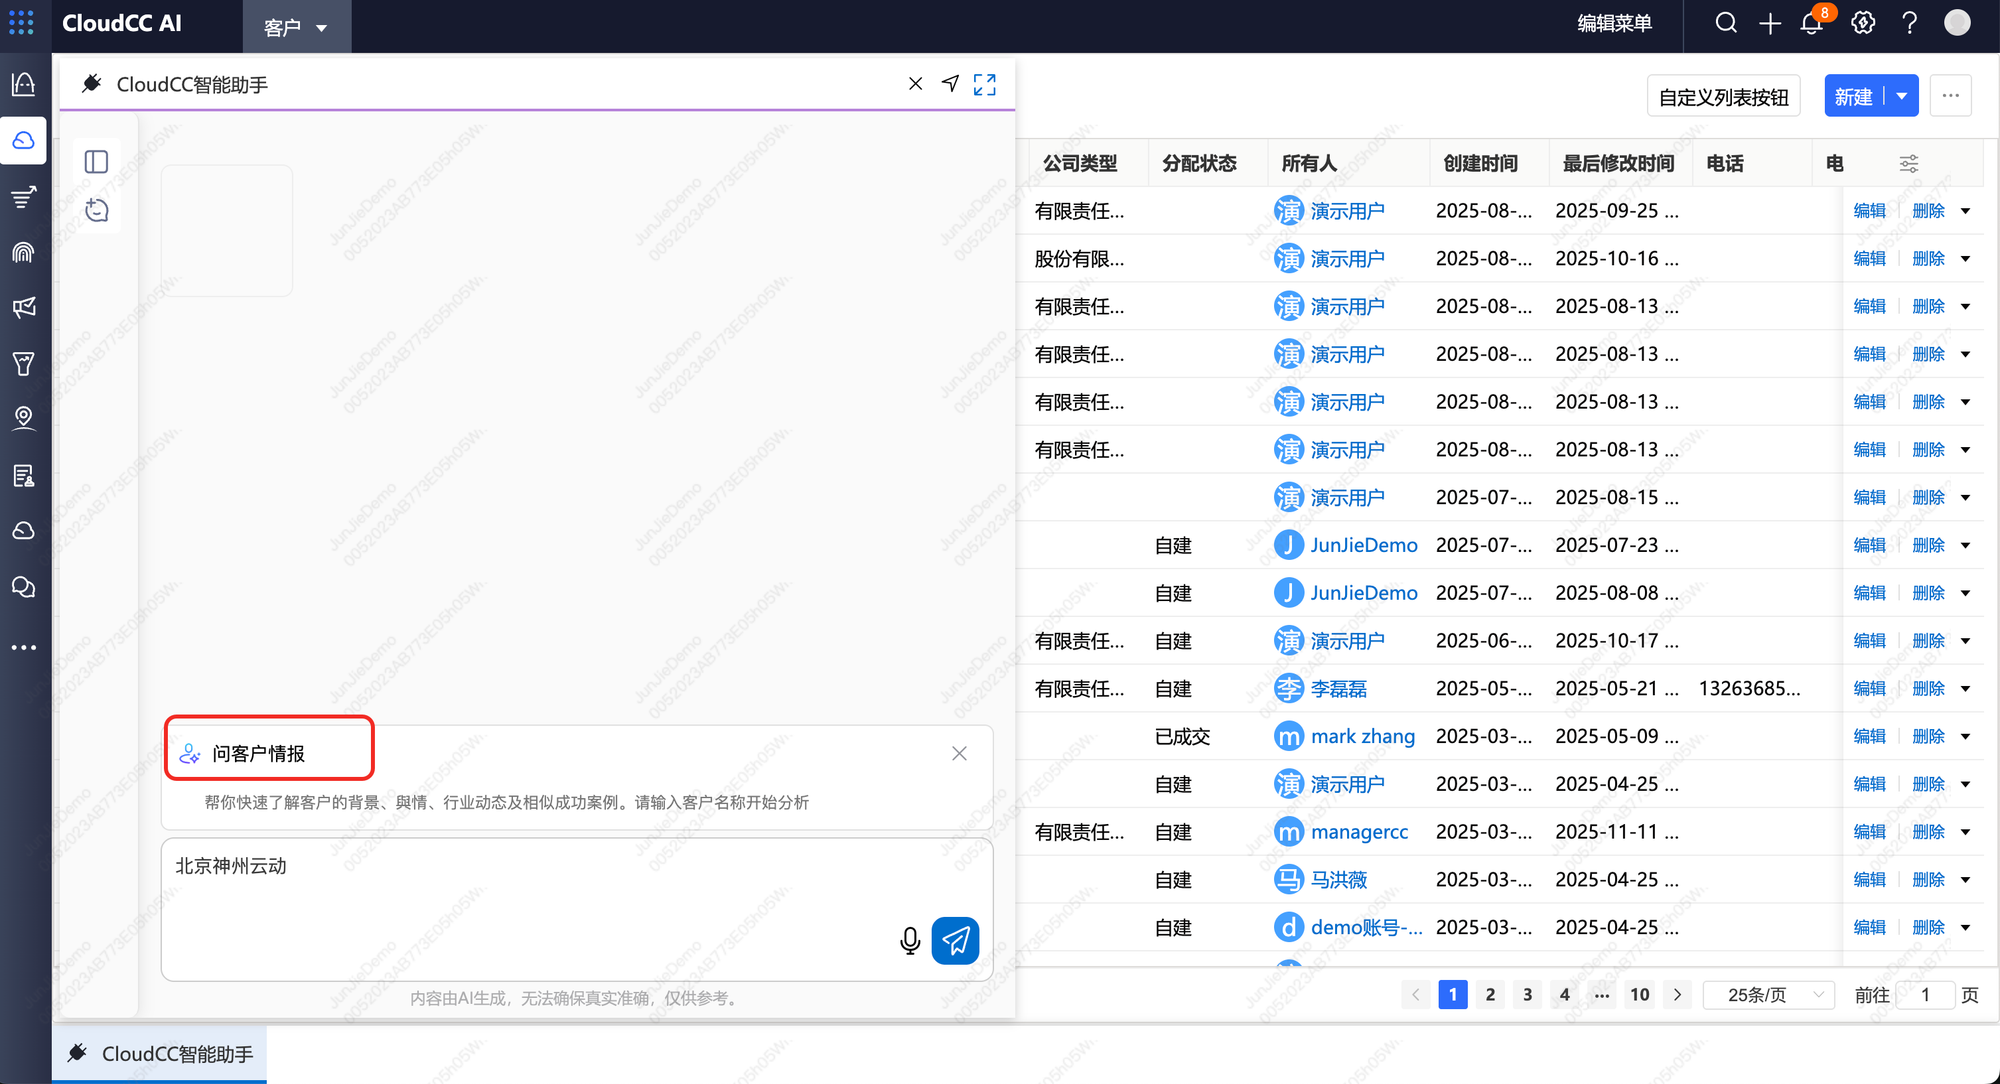Open settings gear in top bar
The width and height of the screenshot is (2000, 1084).
tap(1863, 24)
